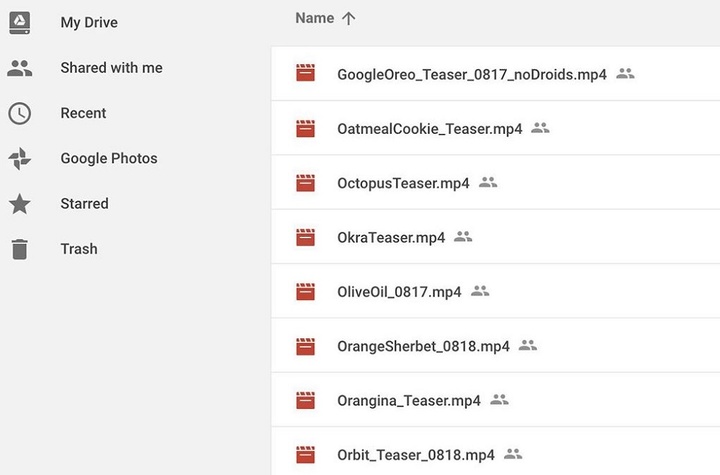Click video icon beside OctopusTeaser.mp4
The image size is (720, 475).
(305, 183)
